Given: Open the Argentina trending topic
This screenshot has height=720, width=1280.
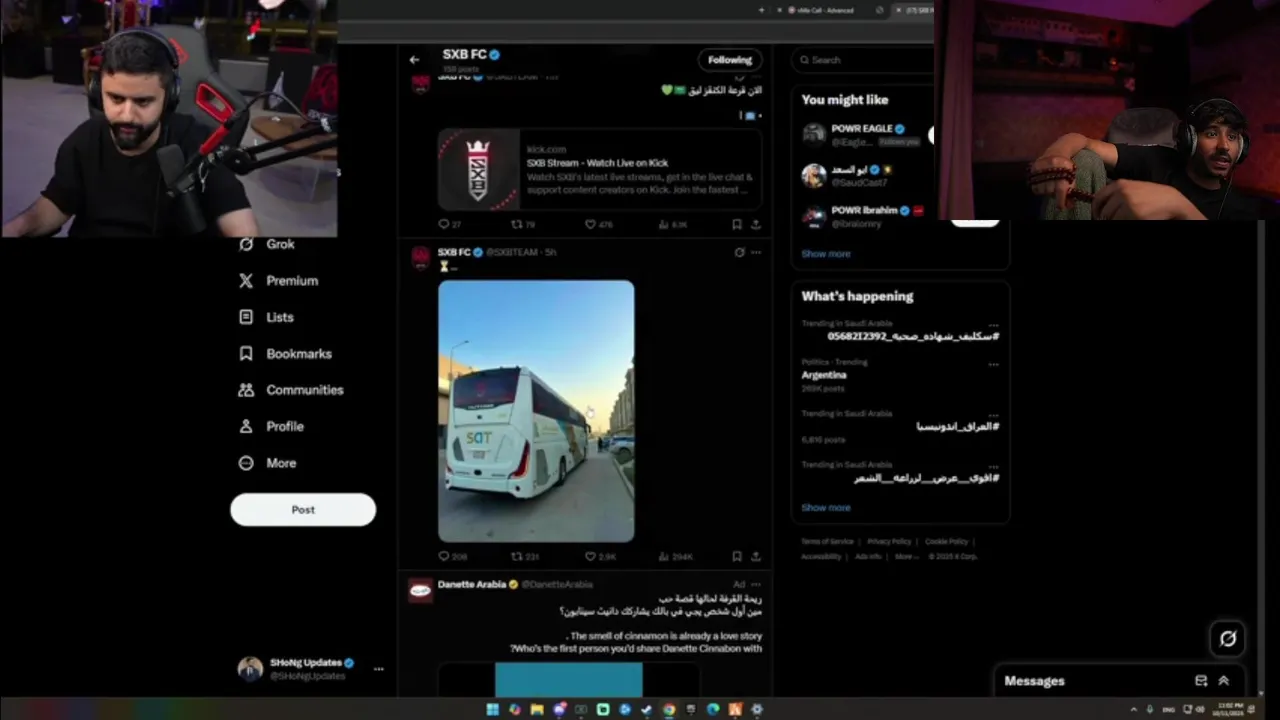Looking at the screenshot, I should [x=824, y=375].
